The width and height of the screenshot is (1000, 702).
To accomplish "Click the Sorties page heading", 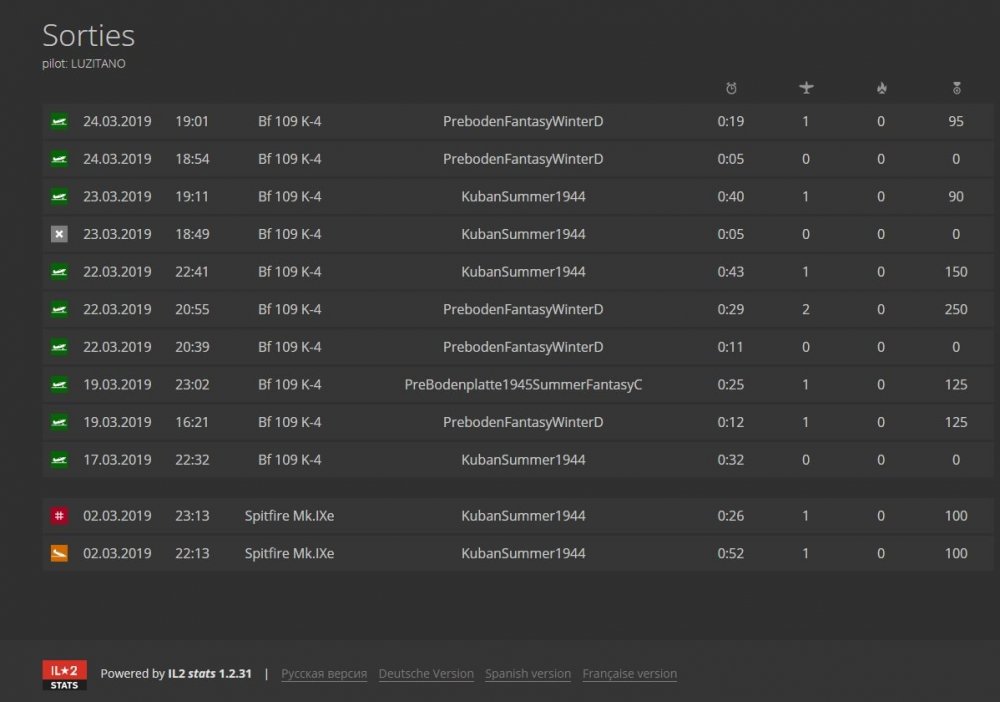I will (x=89, y=36).
